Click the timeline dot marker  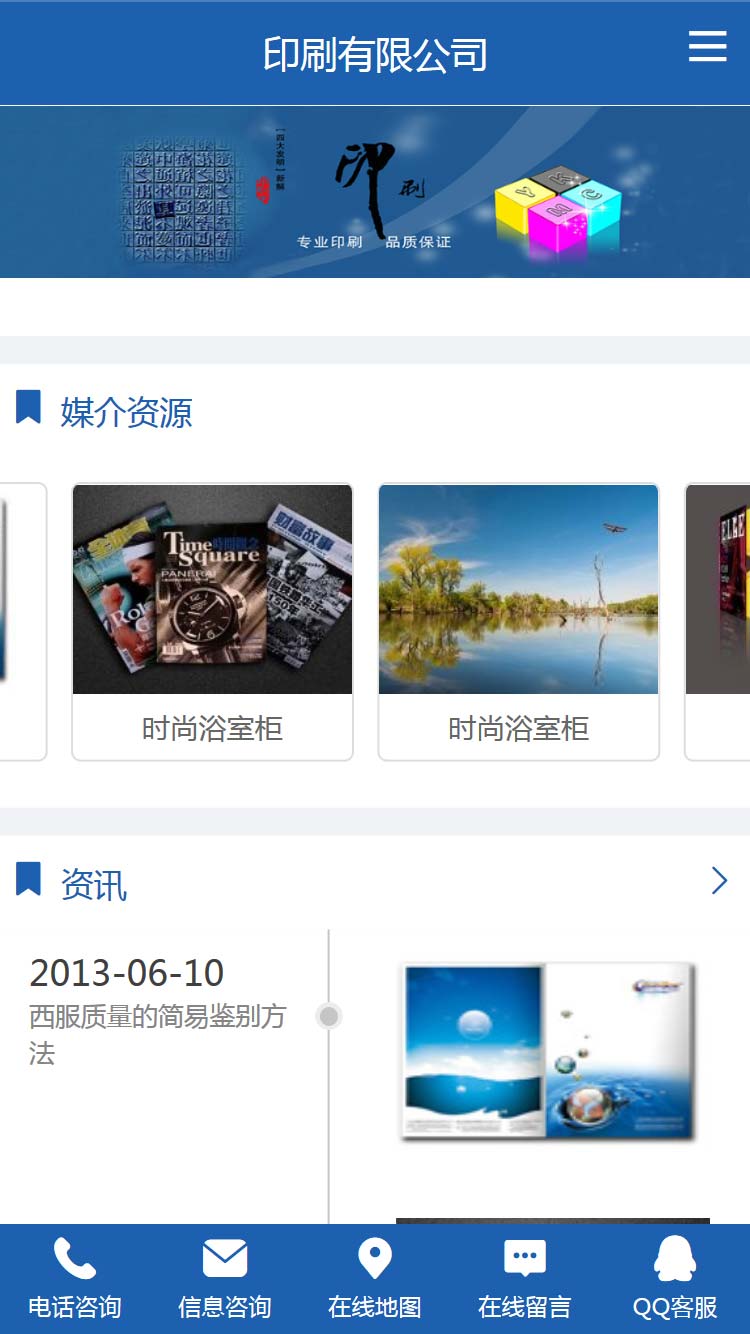(329, 1017)
